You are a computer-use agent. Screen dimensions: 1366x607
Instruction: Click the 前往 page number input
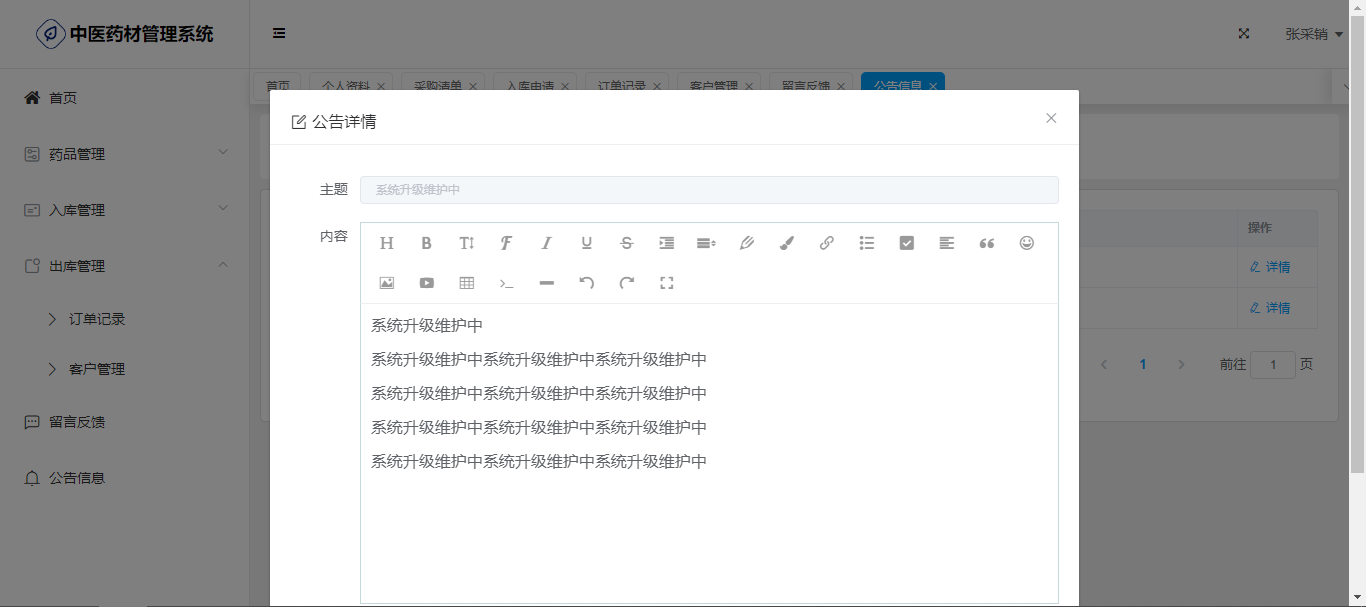[x=1273, y=365]
